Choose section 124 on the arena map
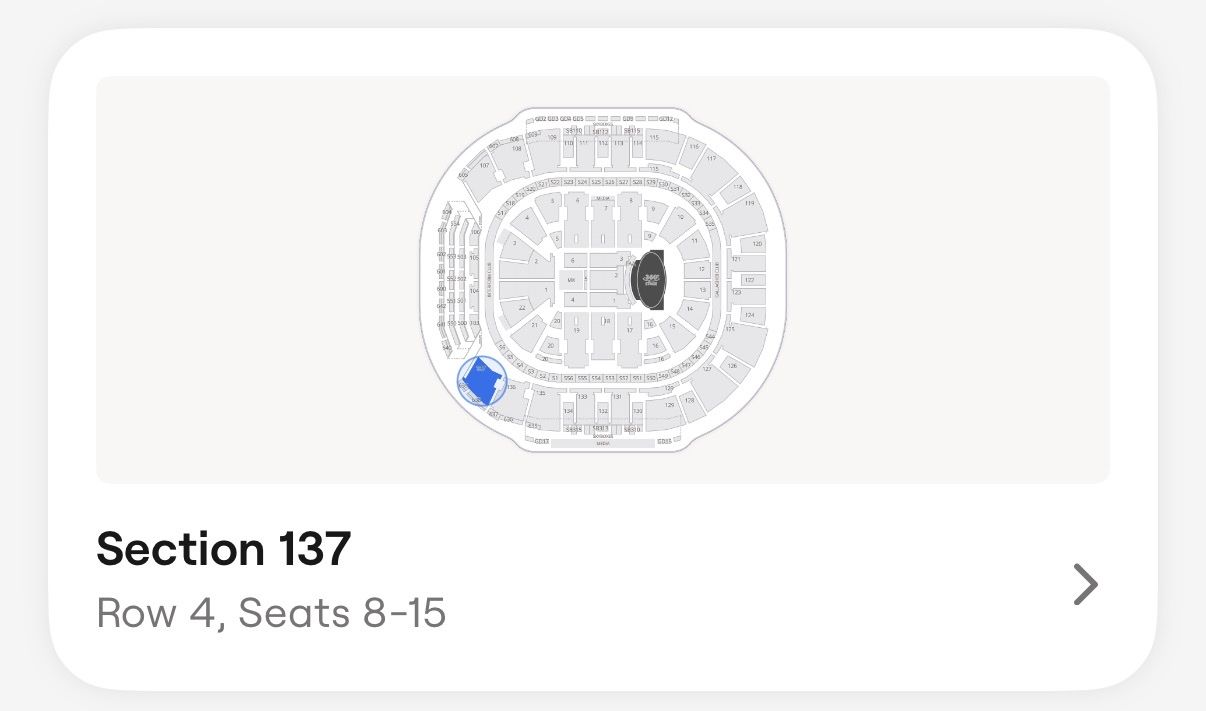 coord(750,315)
